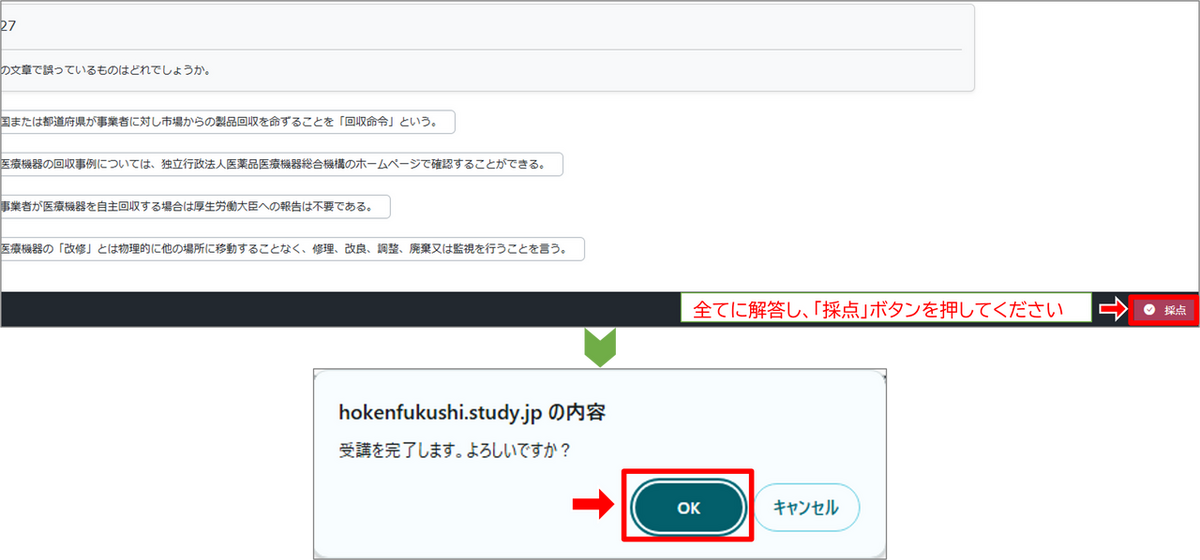The height and width of the screenshot is (560, 1200).
Task: Click the message 受講を完了します。よろしいですか?
Action: tap(456, 451)
